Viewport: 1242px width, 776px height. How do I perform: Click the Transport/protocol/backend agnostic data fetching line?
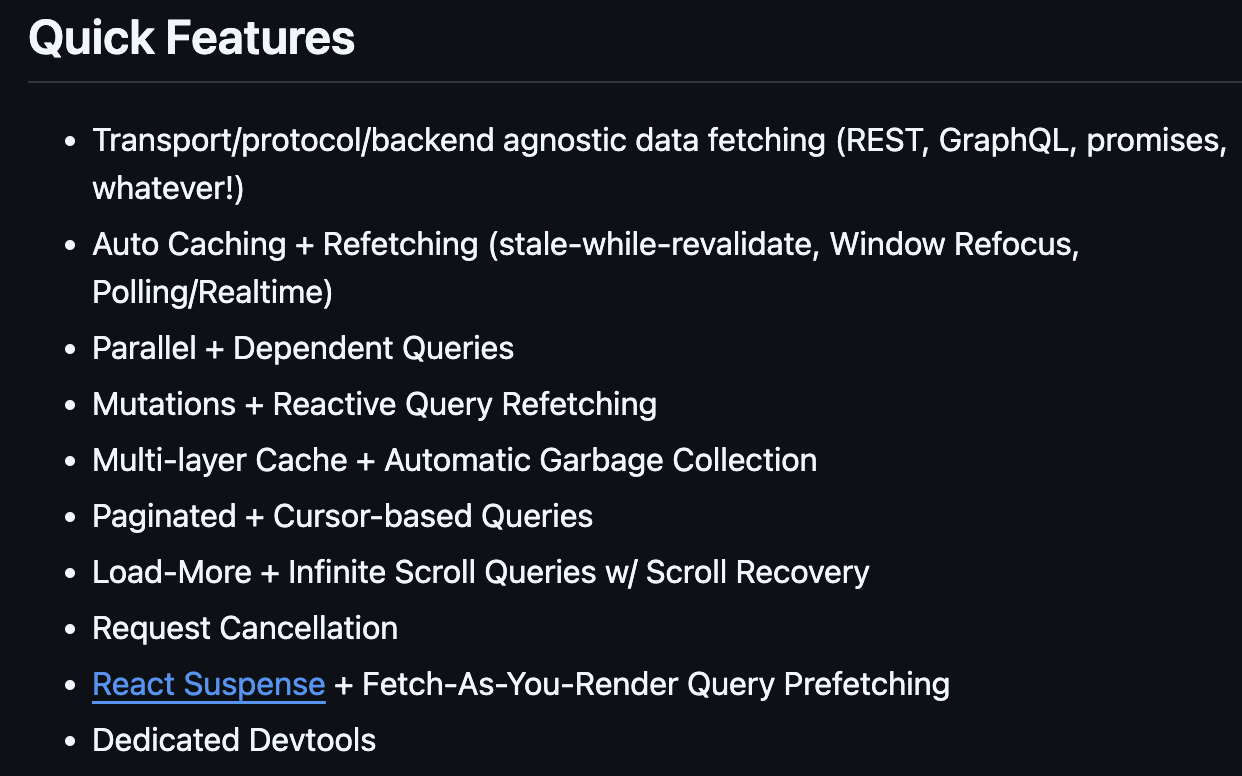(x=659, y=141)
